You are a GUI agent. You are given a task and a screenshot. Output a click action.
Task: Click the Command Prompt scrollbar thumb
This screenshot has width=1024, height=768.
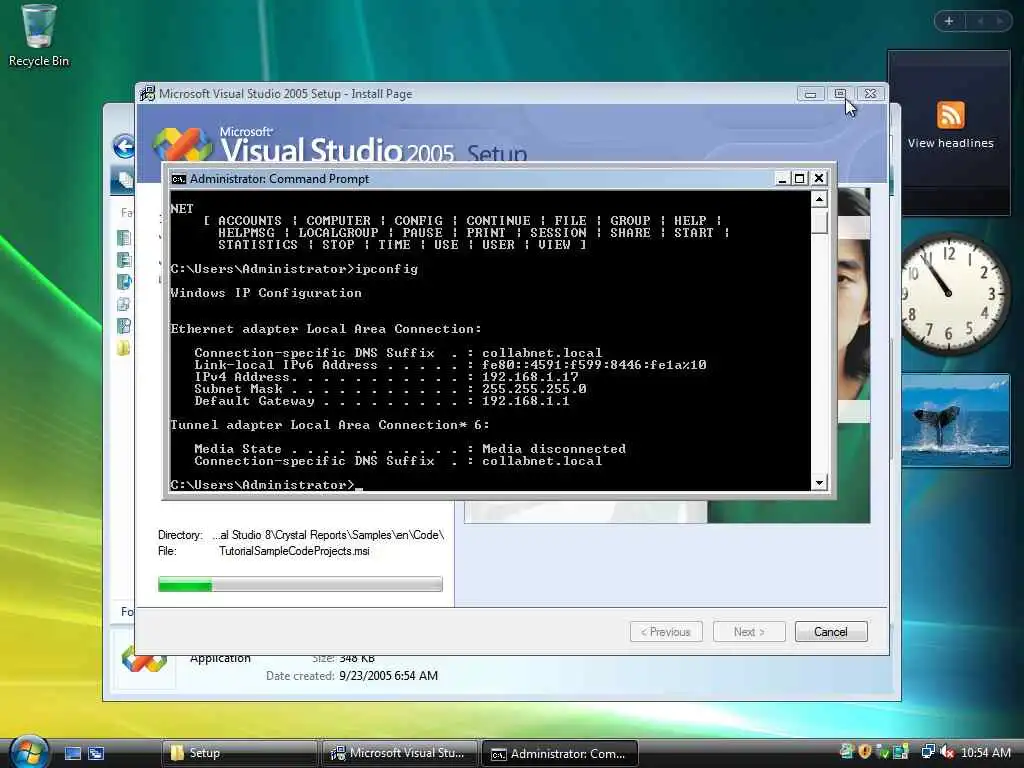[x=819, y=221]
